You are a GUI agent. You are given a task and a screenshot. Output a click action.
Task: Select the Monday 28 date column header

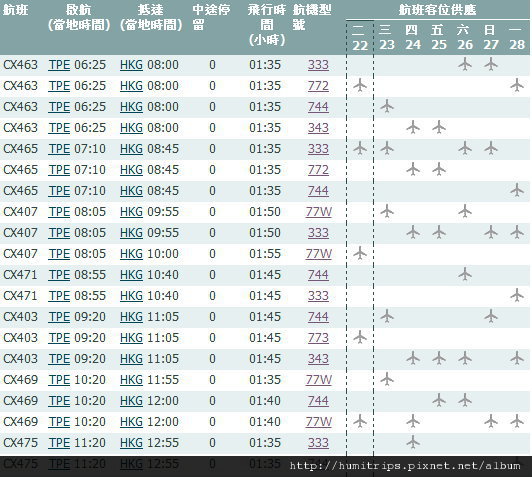tap(517, 37)
